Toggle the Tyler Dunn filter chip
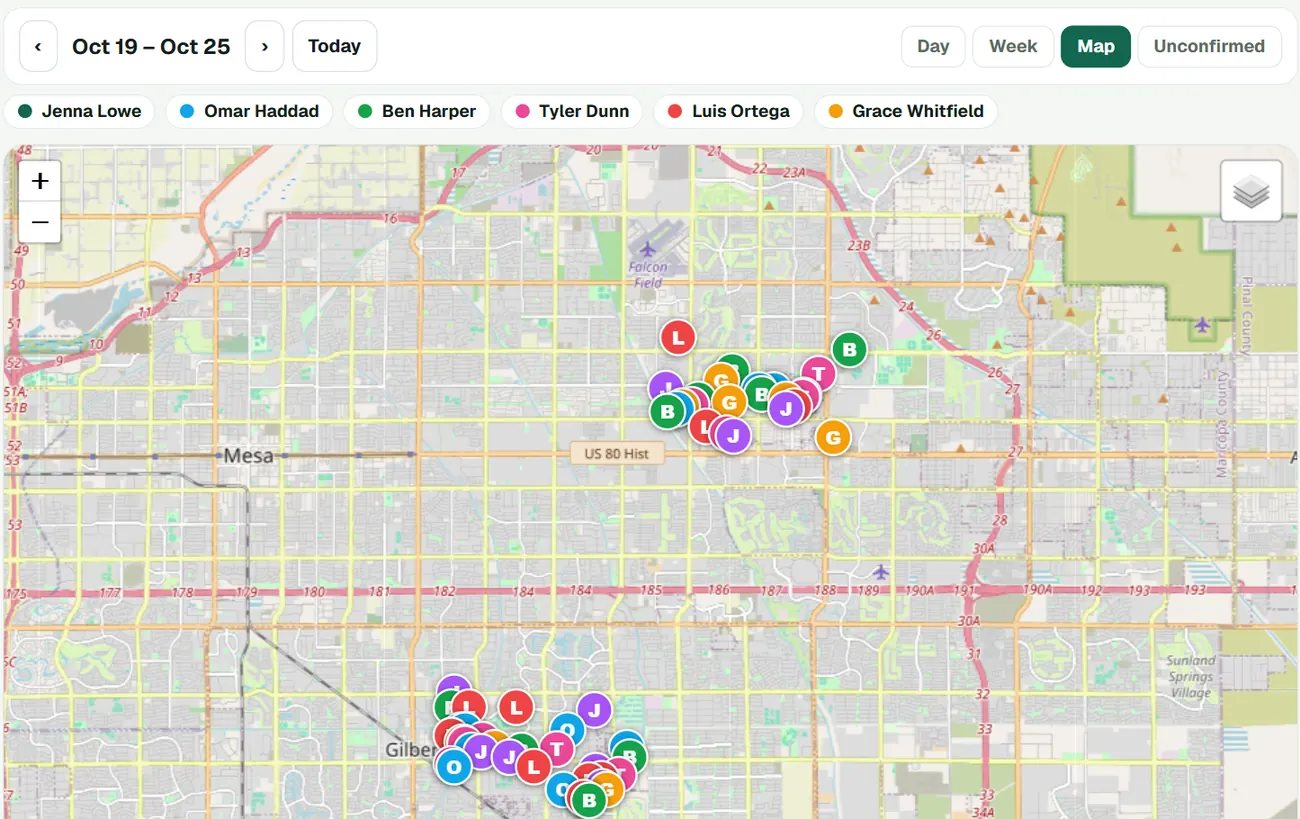1300x819 pixels. coord(572,111)
